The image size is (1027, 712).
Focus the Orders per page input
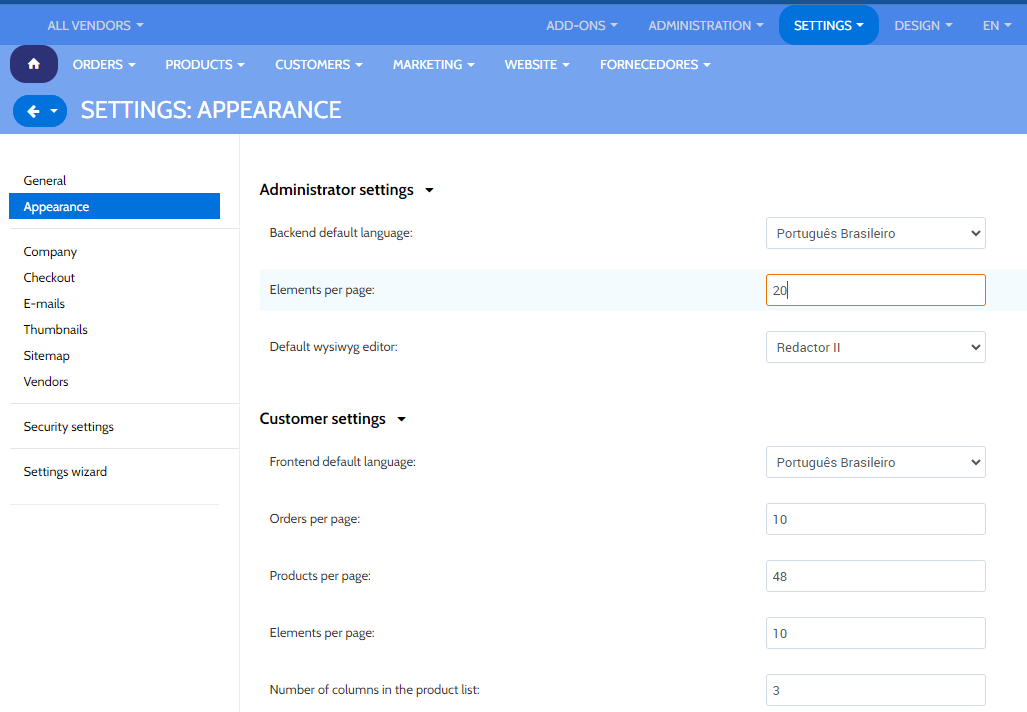click(x=875, y=520)
